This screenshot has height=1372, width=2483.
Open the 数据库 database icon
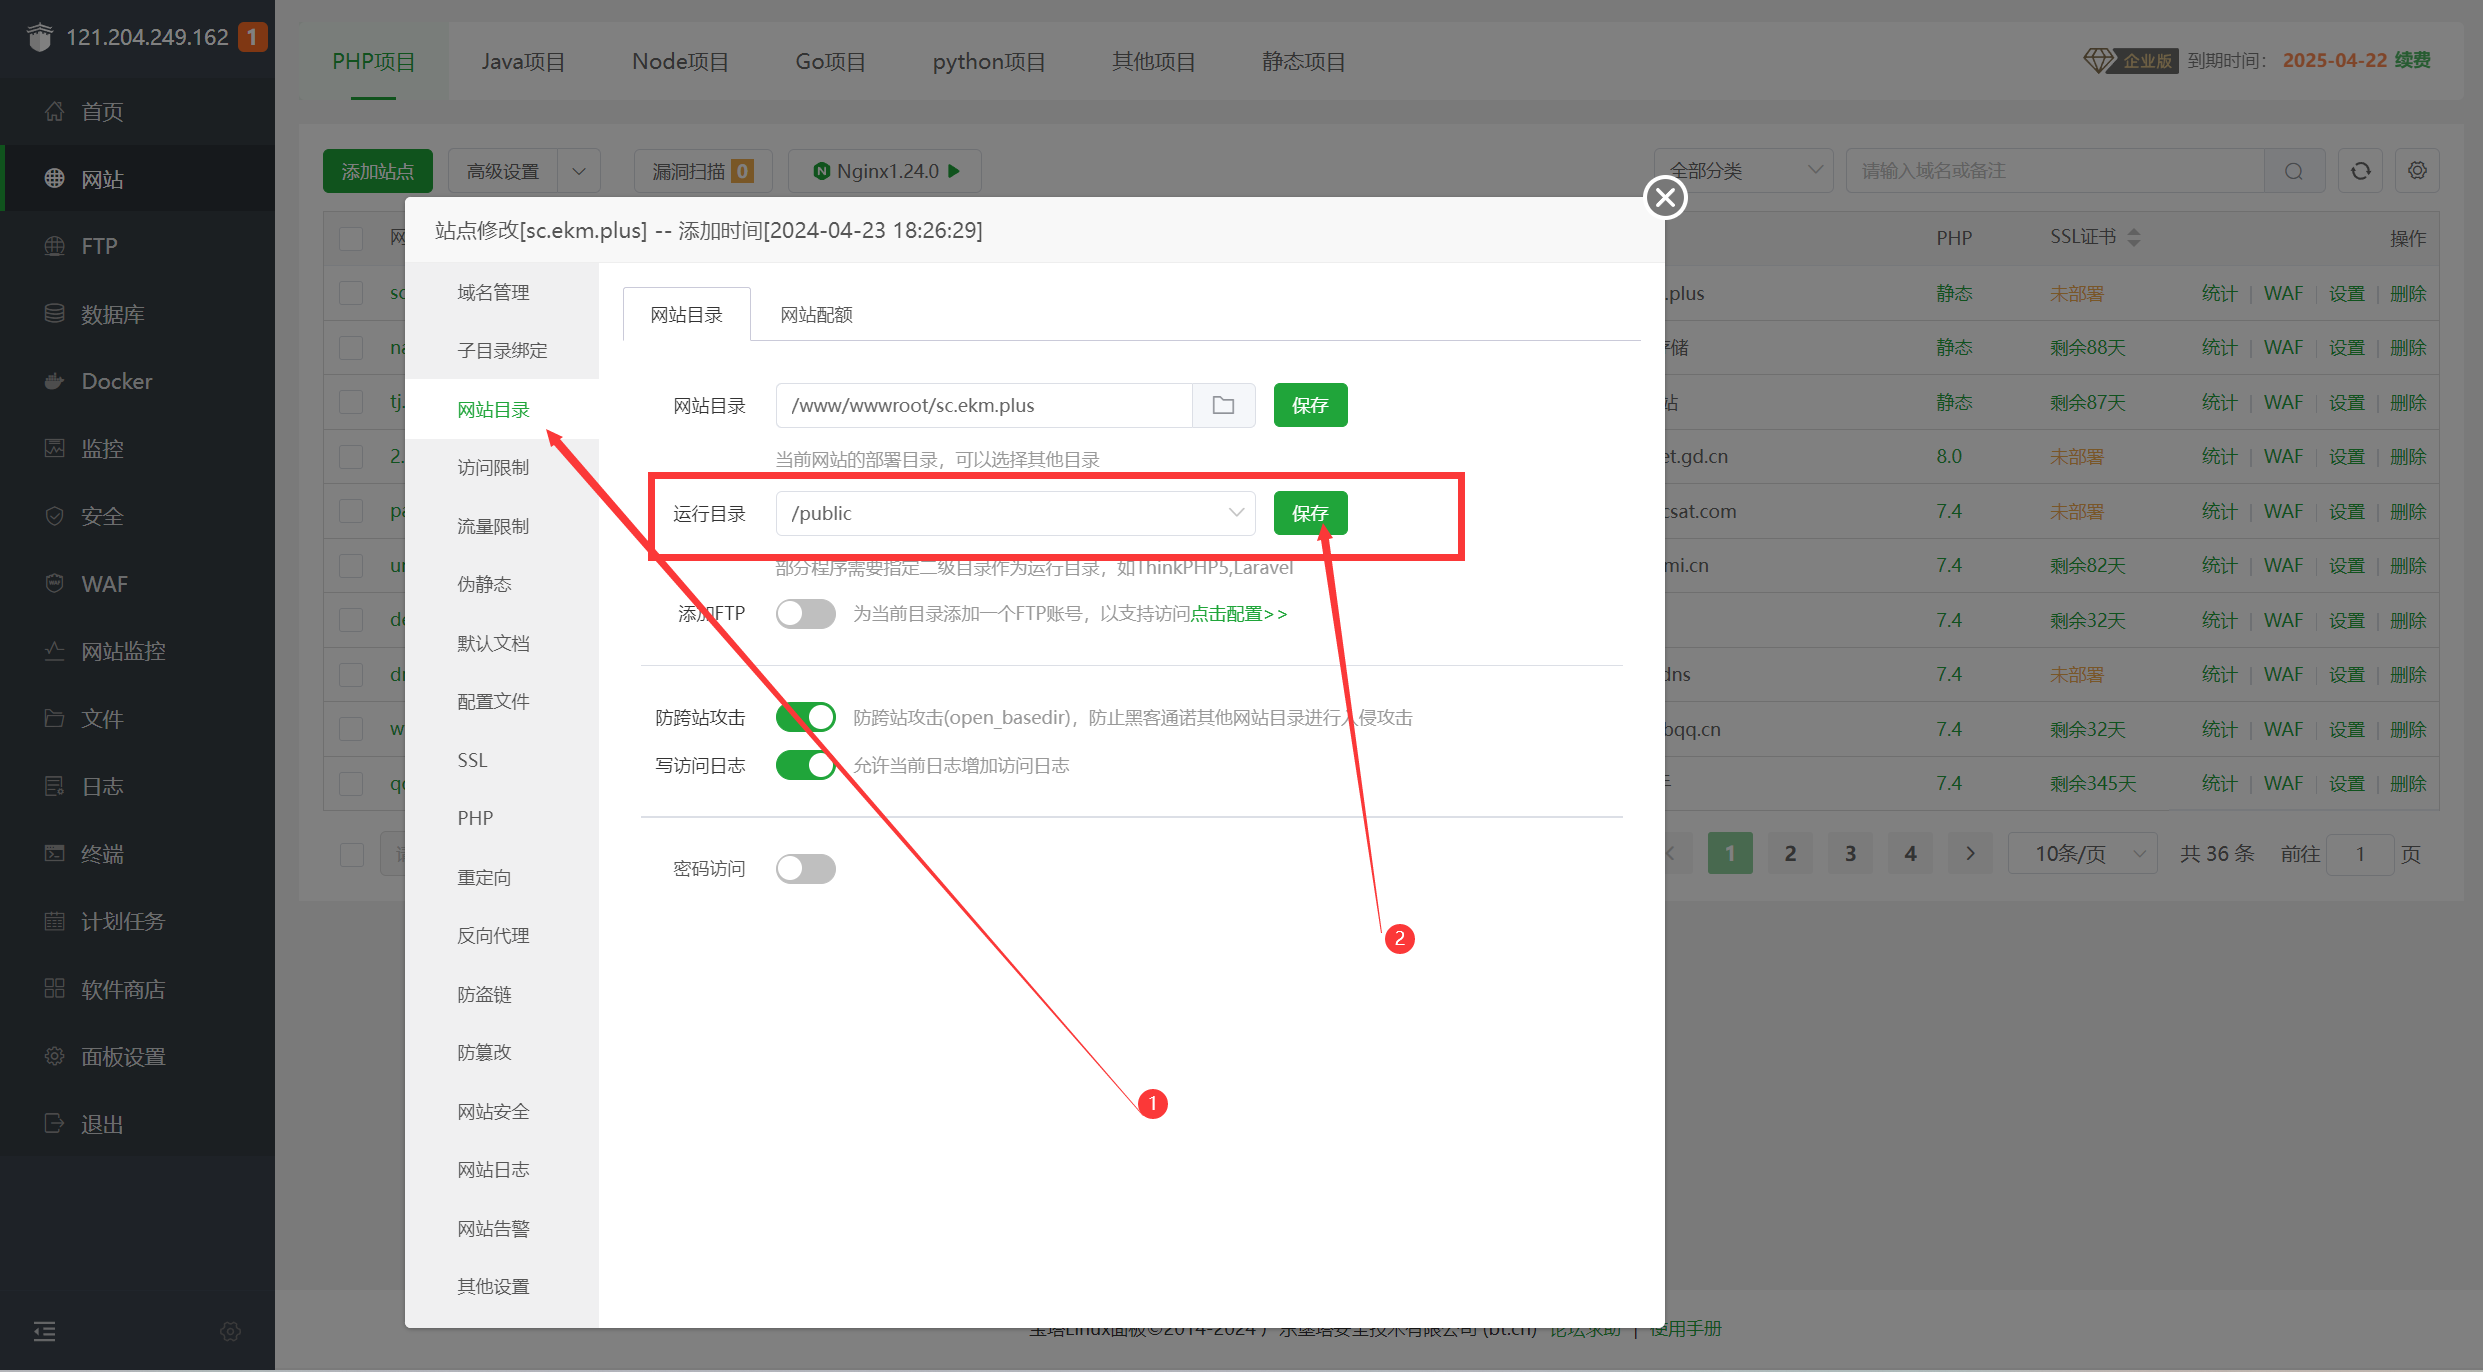tap(54, 313)
